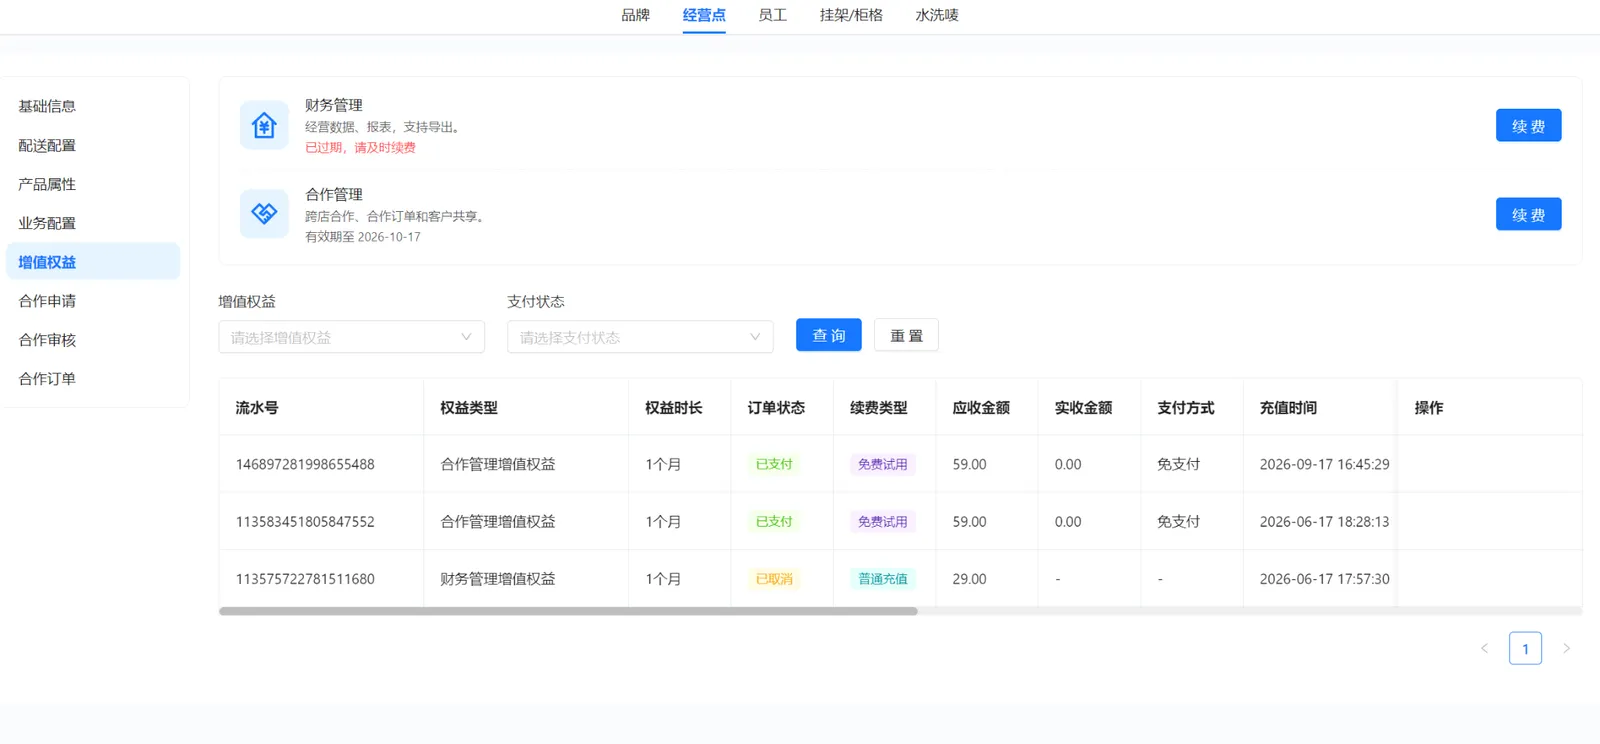Image resolution: width=1600 pixels, height=744 pixels.
Task: Click time 2026-09-17 16:45:29
Action: [1324, 464]
